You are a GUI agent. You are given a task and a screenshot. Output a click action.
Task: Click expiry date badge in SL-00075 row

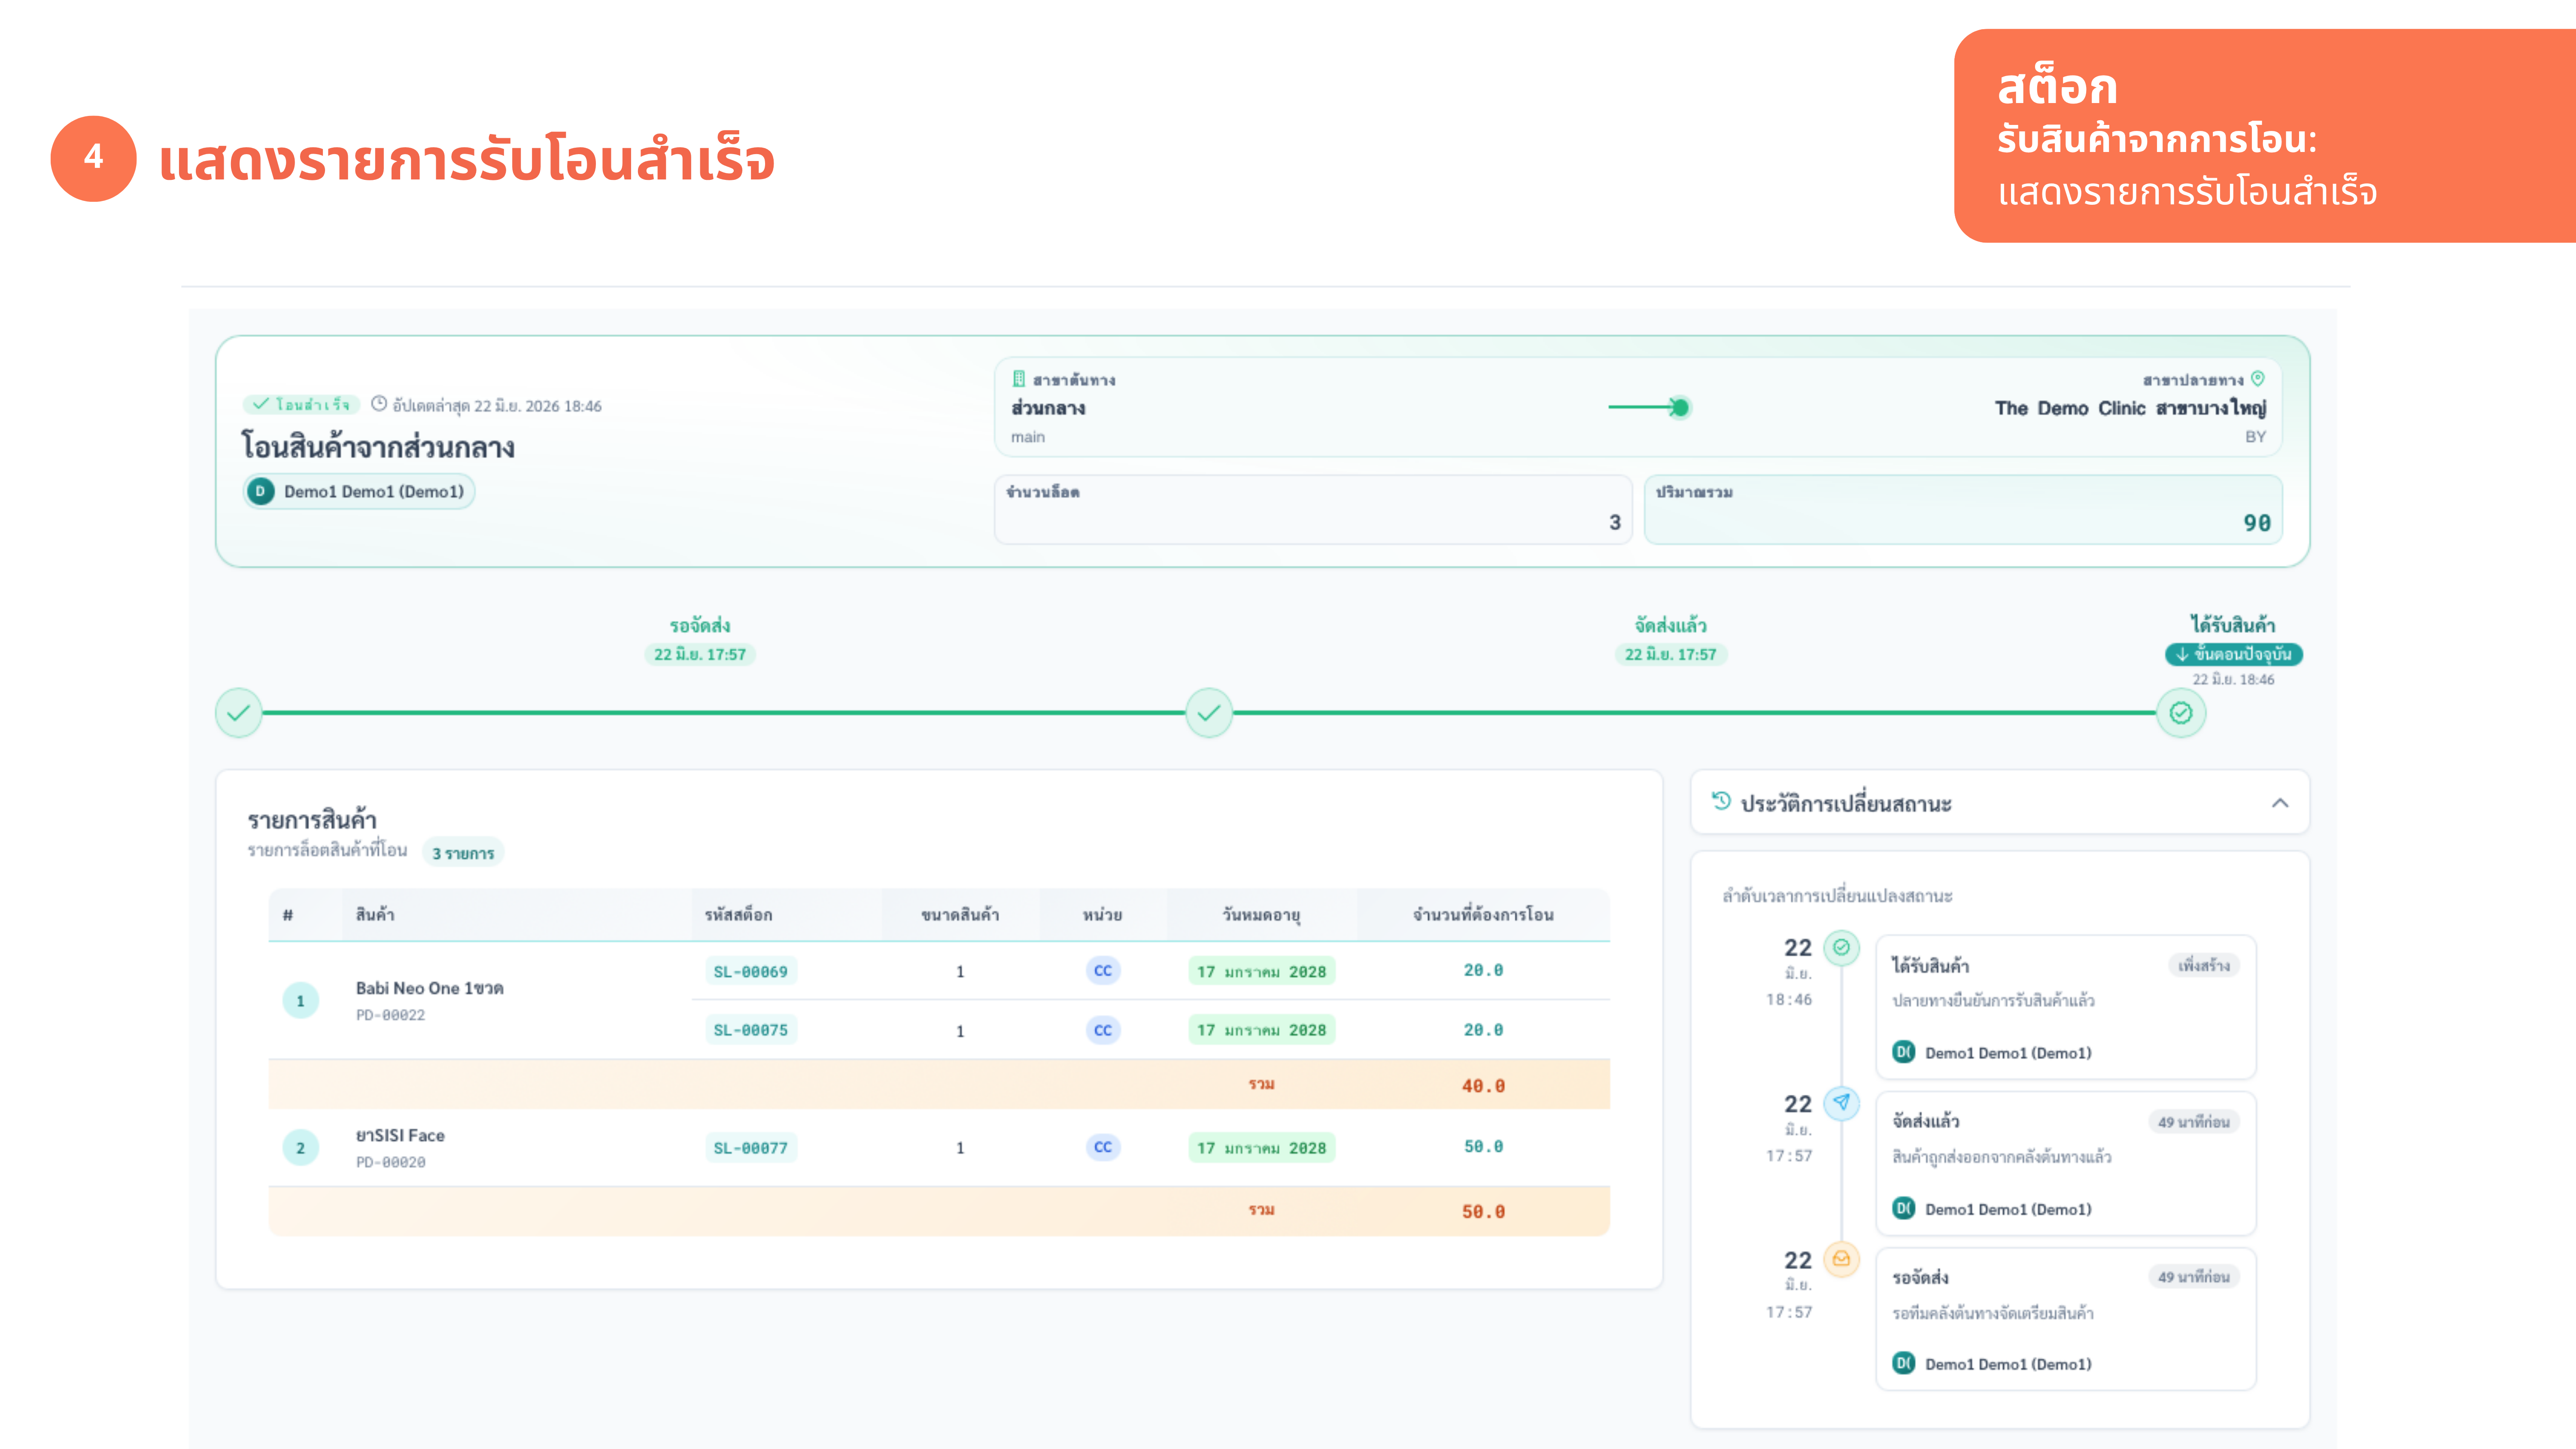tap(1261, 1030)
